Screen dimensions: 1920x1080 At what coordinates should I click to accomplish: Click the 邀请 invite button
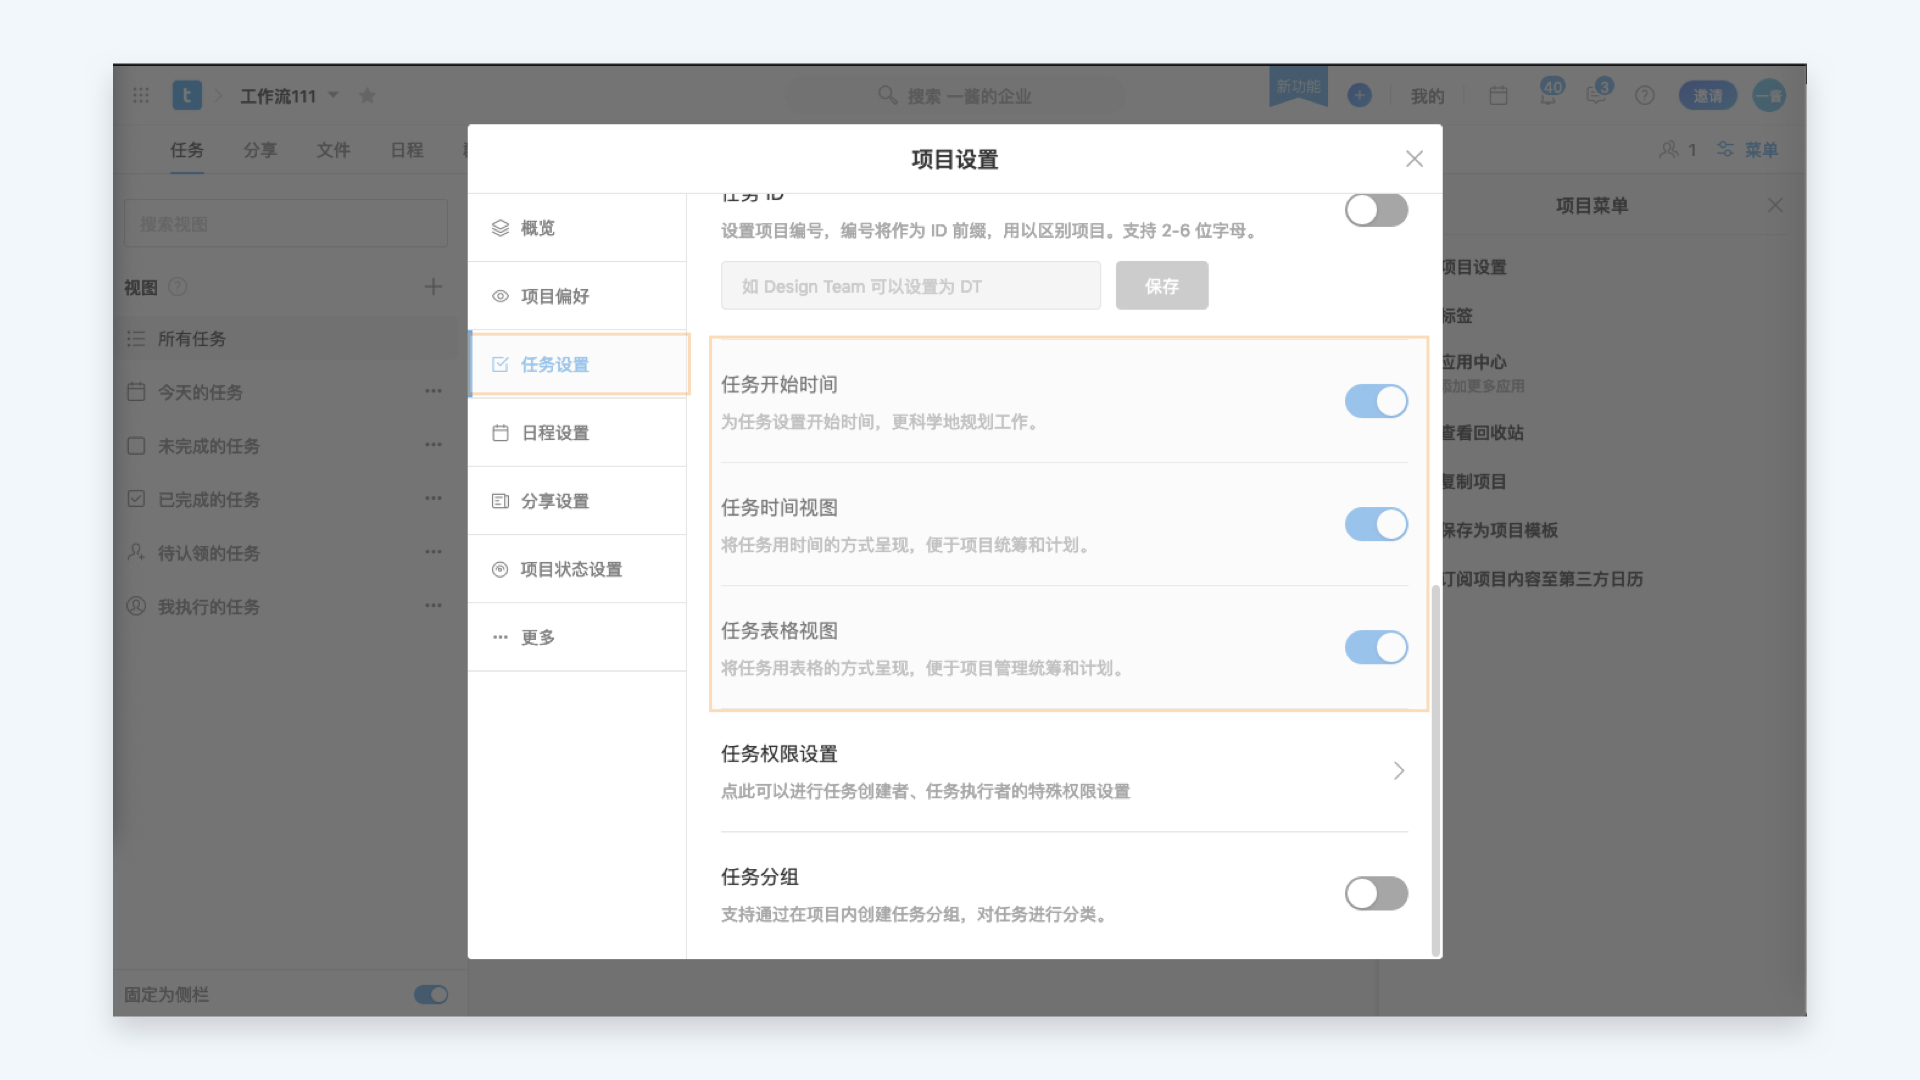pos(1707,95)
